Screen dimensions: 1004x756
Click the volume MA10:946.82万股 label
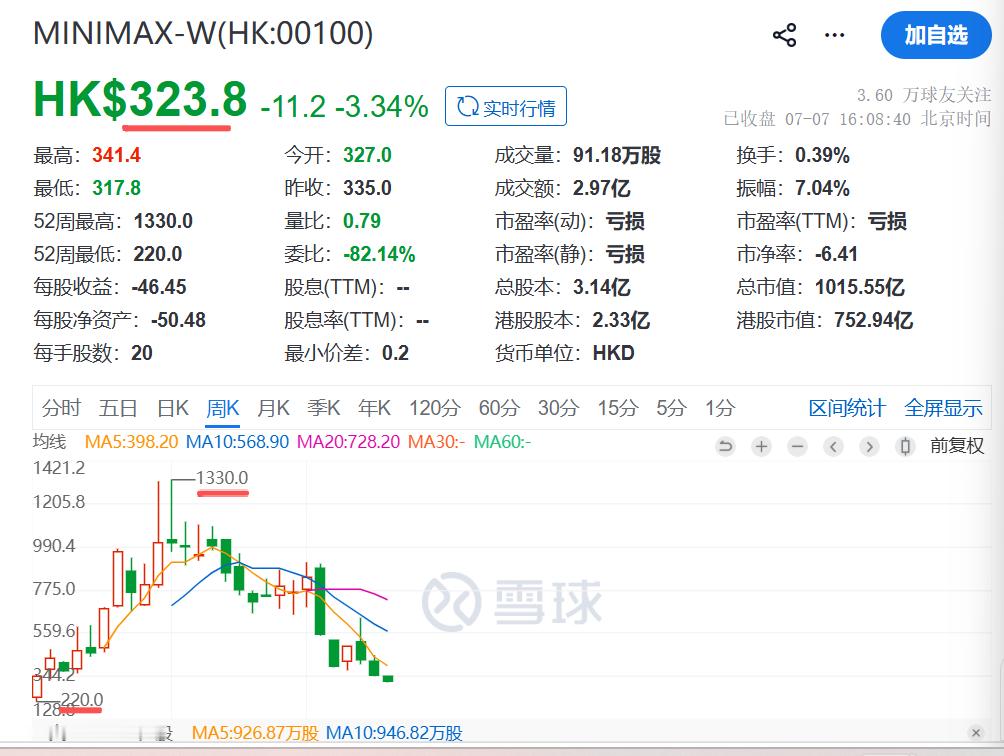click(x=394, y=733)
